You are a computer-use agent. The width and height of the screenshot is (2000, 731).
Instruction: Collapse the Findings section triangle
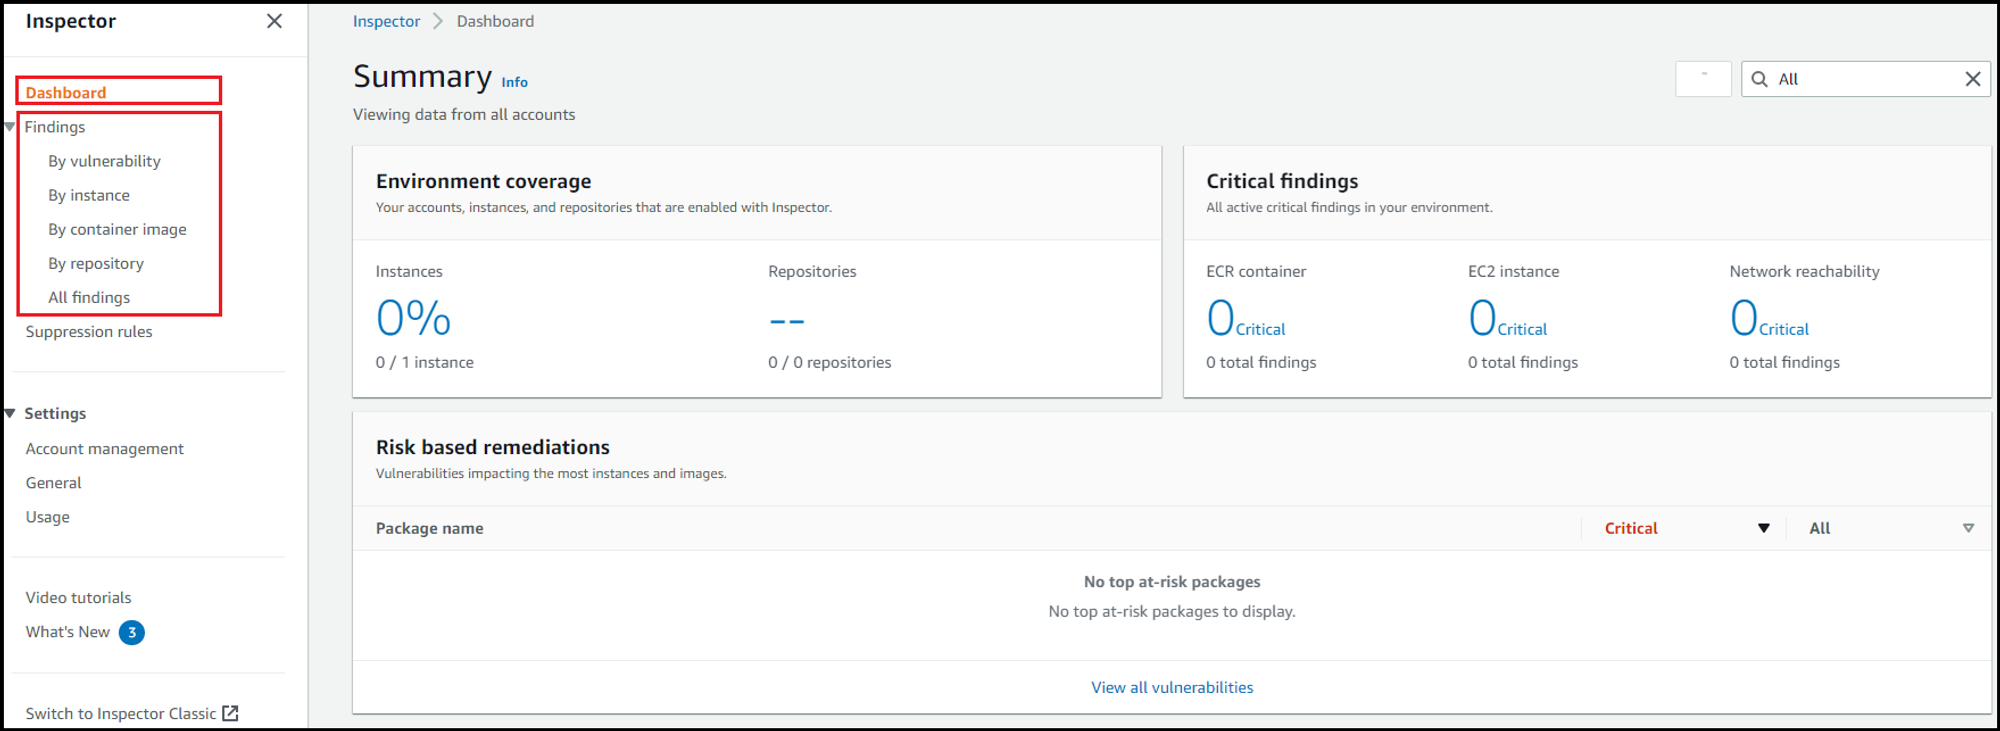point(10,127)
